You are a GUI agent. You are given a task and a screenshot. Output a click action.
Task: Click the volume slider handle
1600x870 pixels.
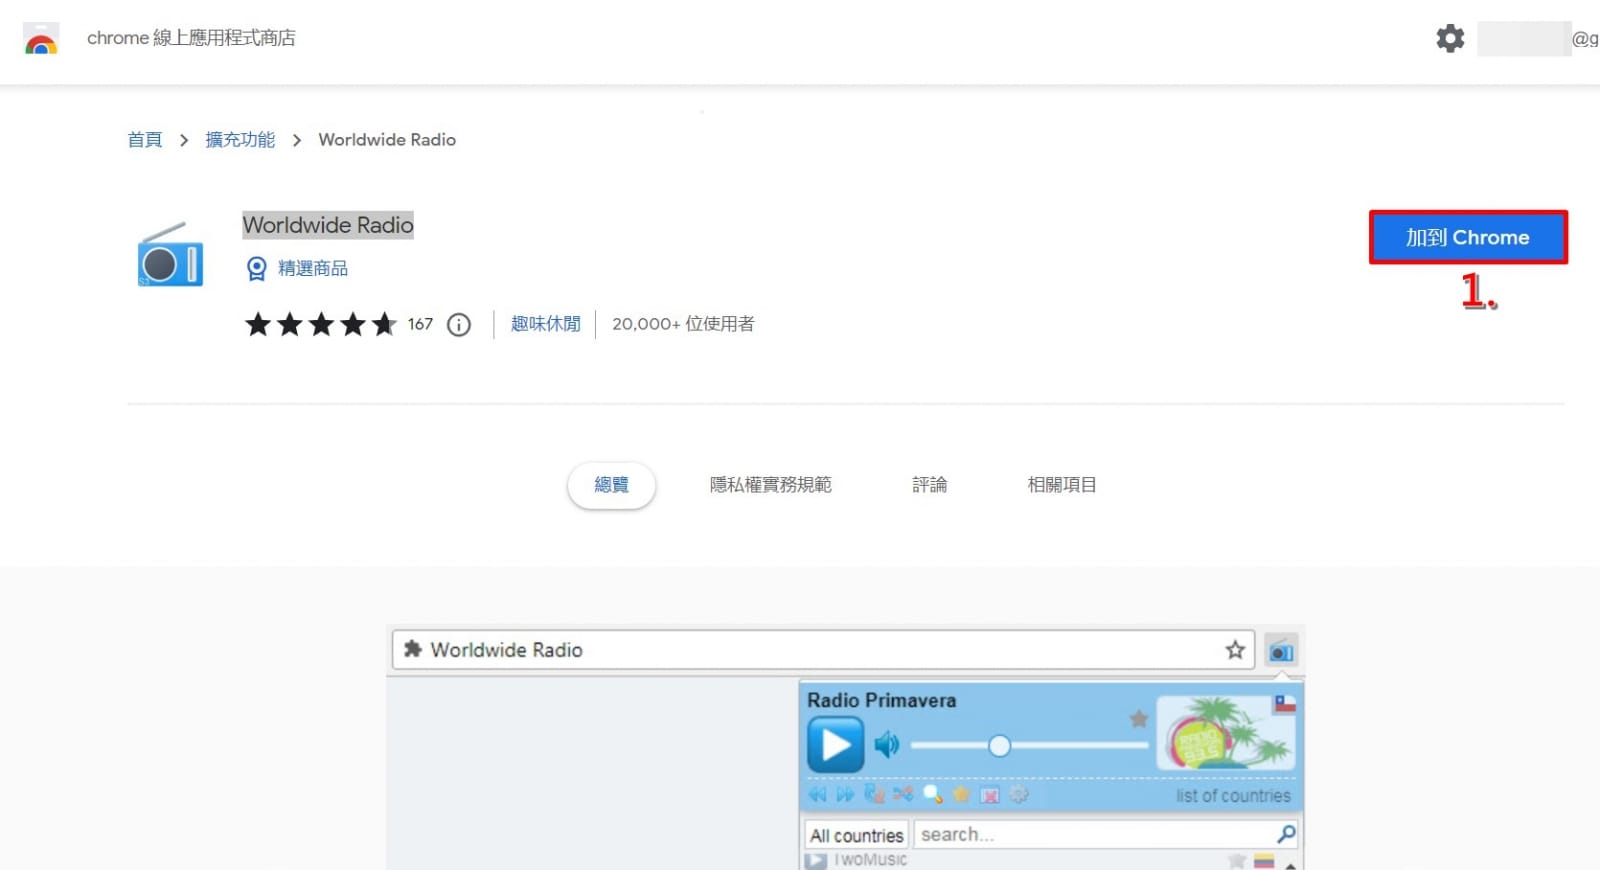point(999,746)
